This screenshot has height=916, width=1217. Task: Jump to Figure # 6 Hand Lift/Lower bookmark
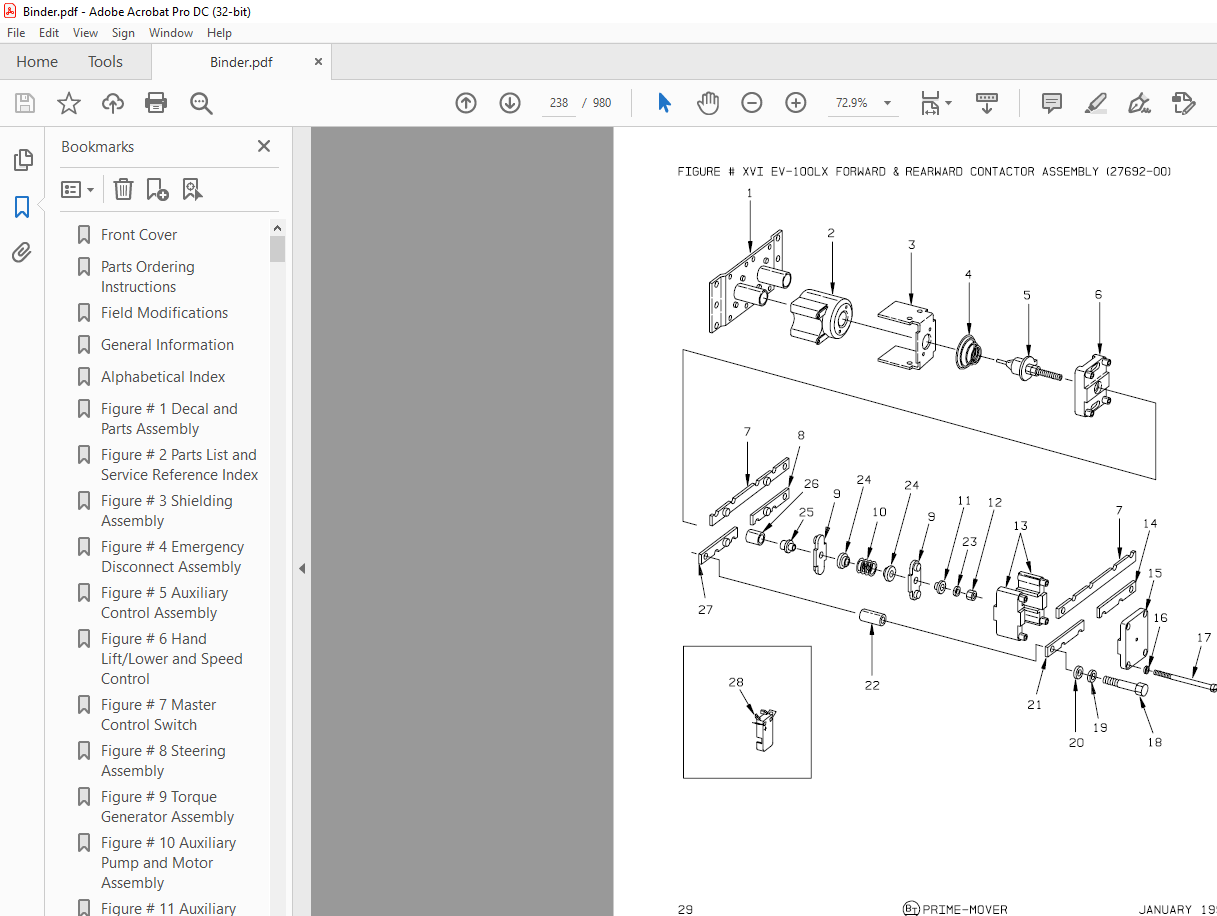point(171,659)
